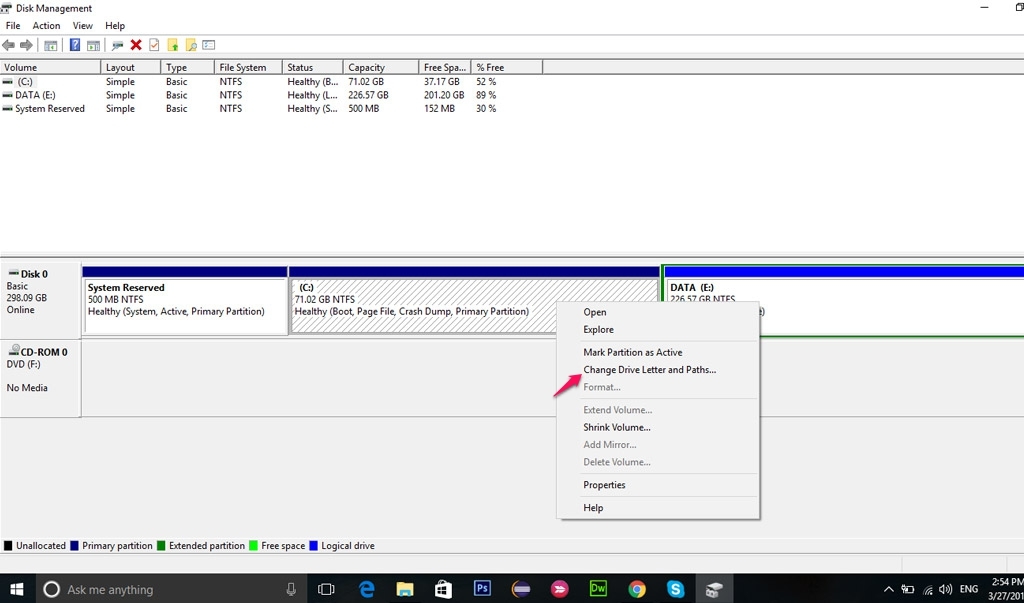Click the folder with magnifier toolbar icon
The height and width of the screenshot is (603, 1024).
point(191,45)
